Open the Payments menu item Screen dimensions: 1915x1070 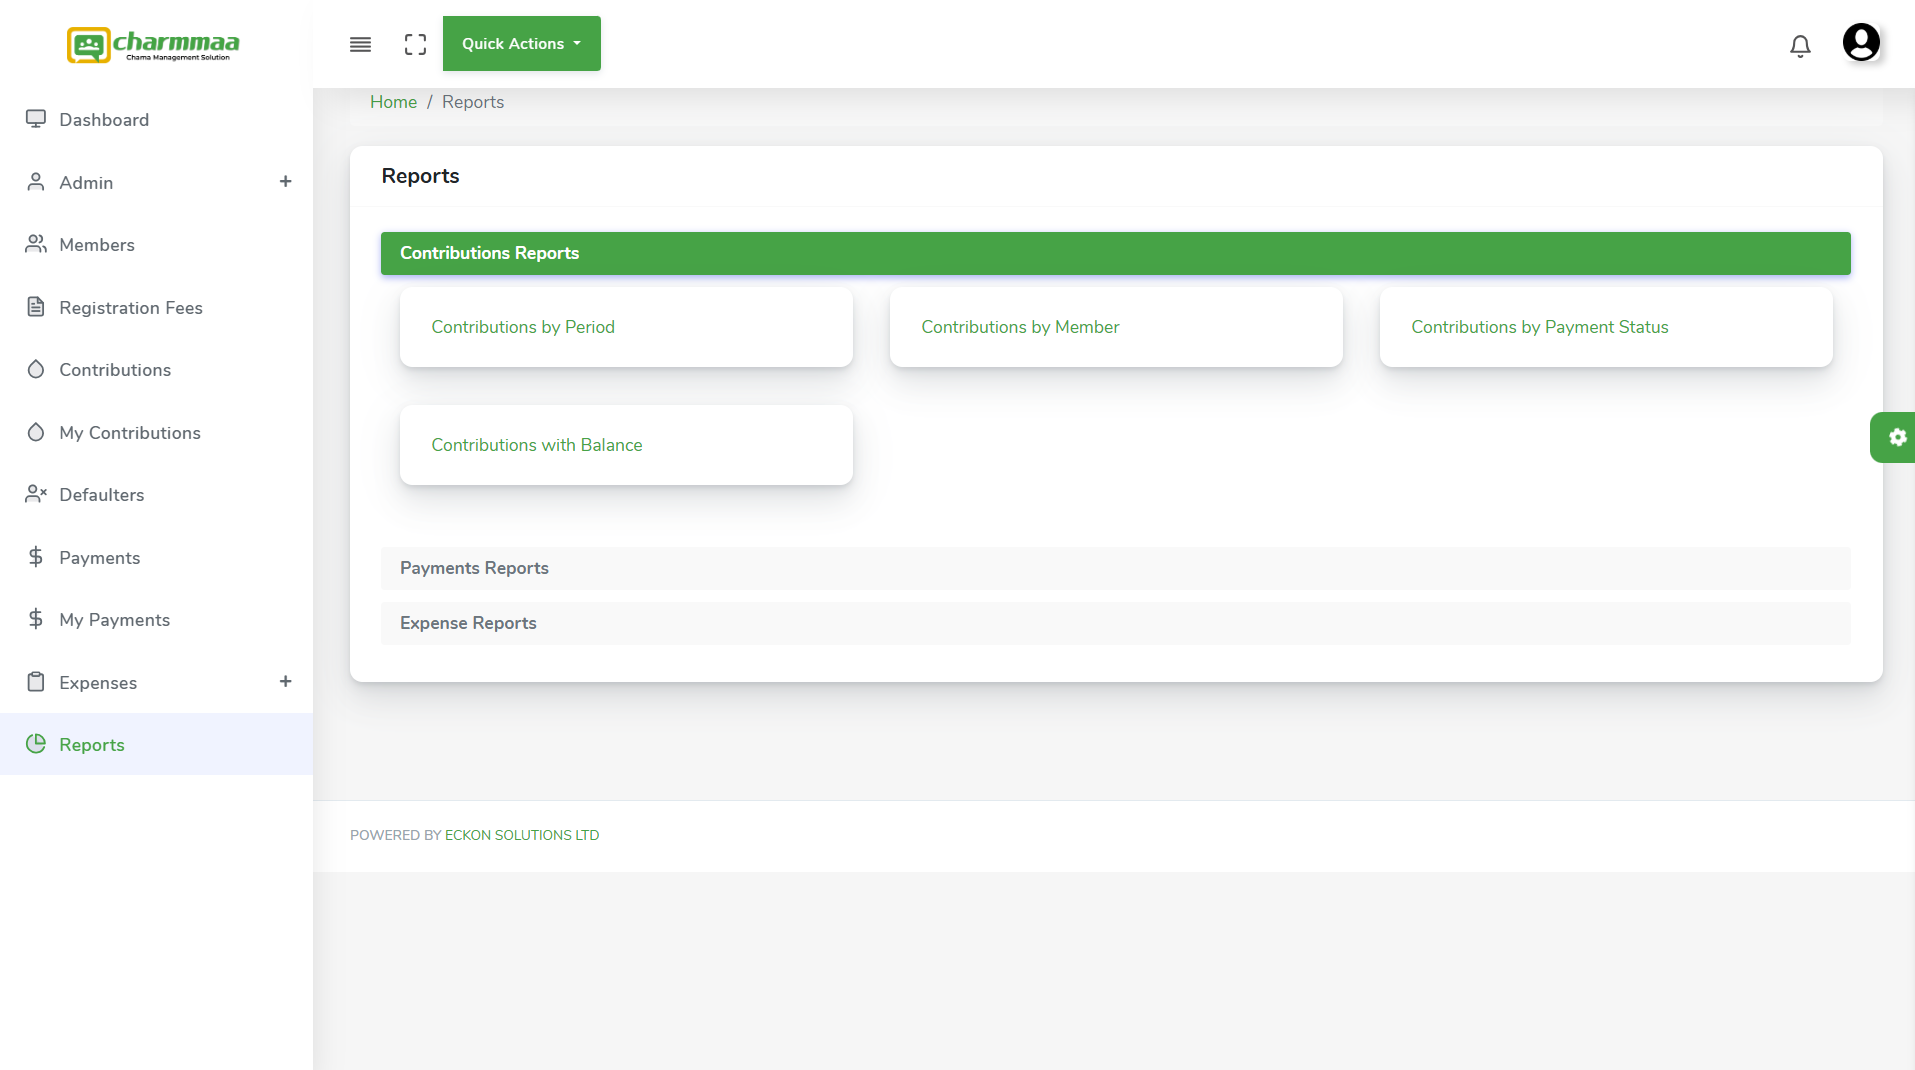[156, 557]
